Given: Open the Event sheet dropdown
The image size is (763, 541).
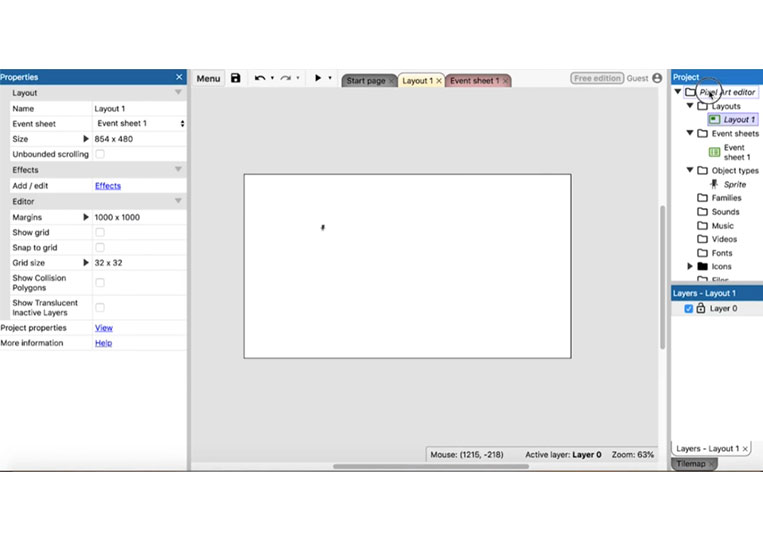Looking at the screenshot, I should 139,124.
